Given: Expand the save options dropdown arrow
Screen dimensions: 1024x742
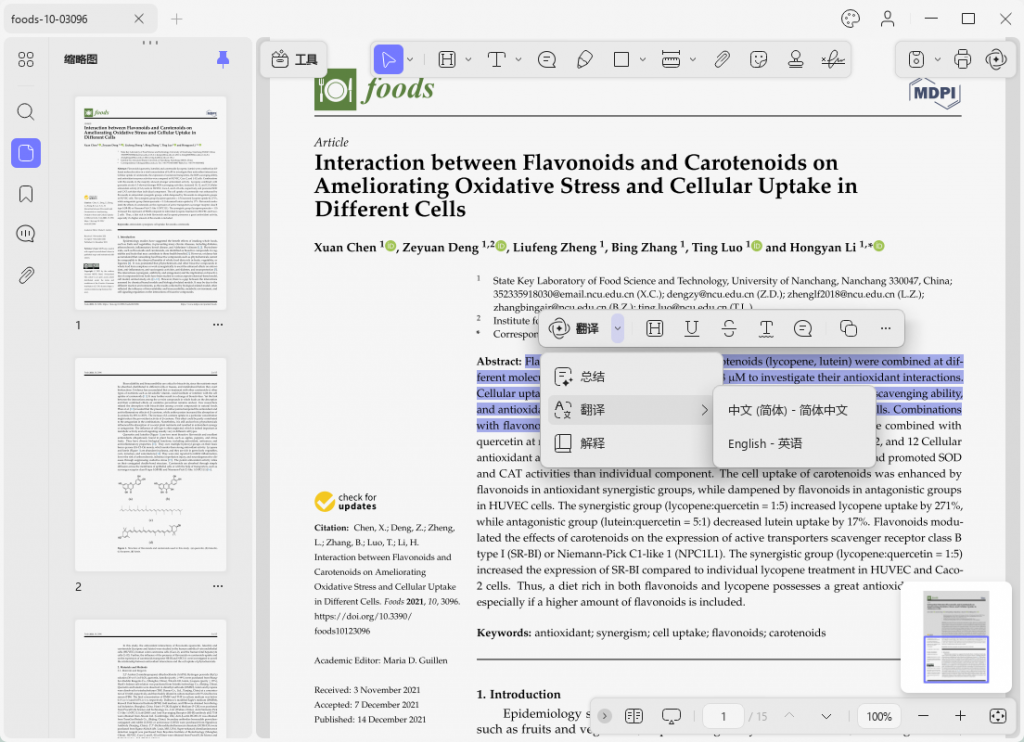Looking at the screenshot, I should pyautogui.click(x=938, y=59).
